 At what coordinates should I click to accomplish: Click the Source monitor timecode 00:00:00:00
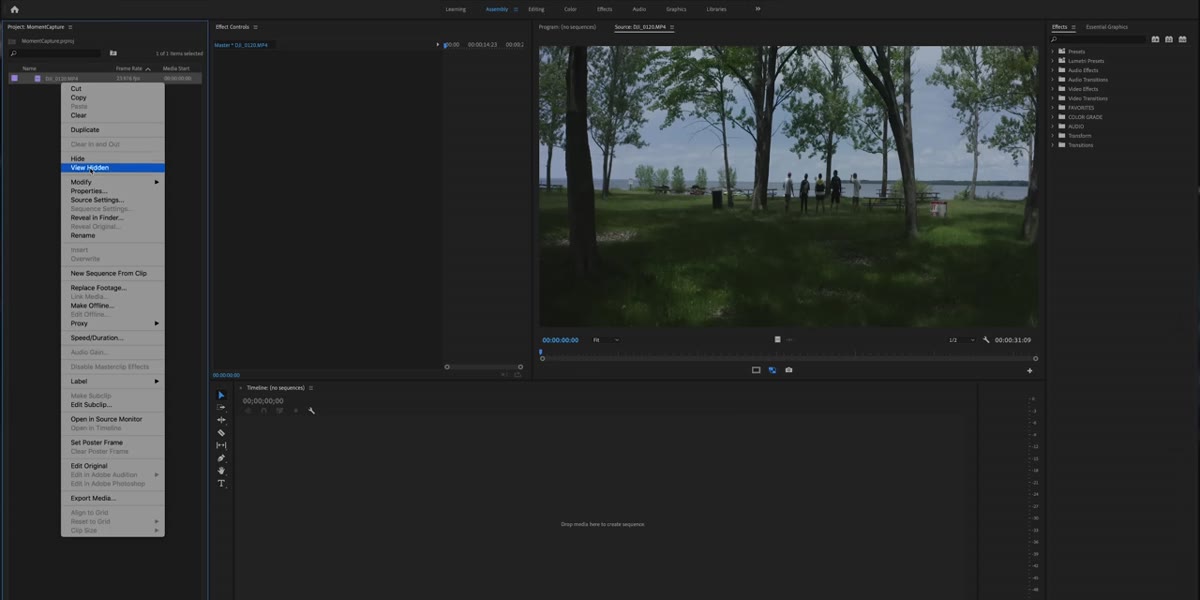coord(560,340)
